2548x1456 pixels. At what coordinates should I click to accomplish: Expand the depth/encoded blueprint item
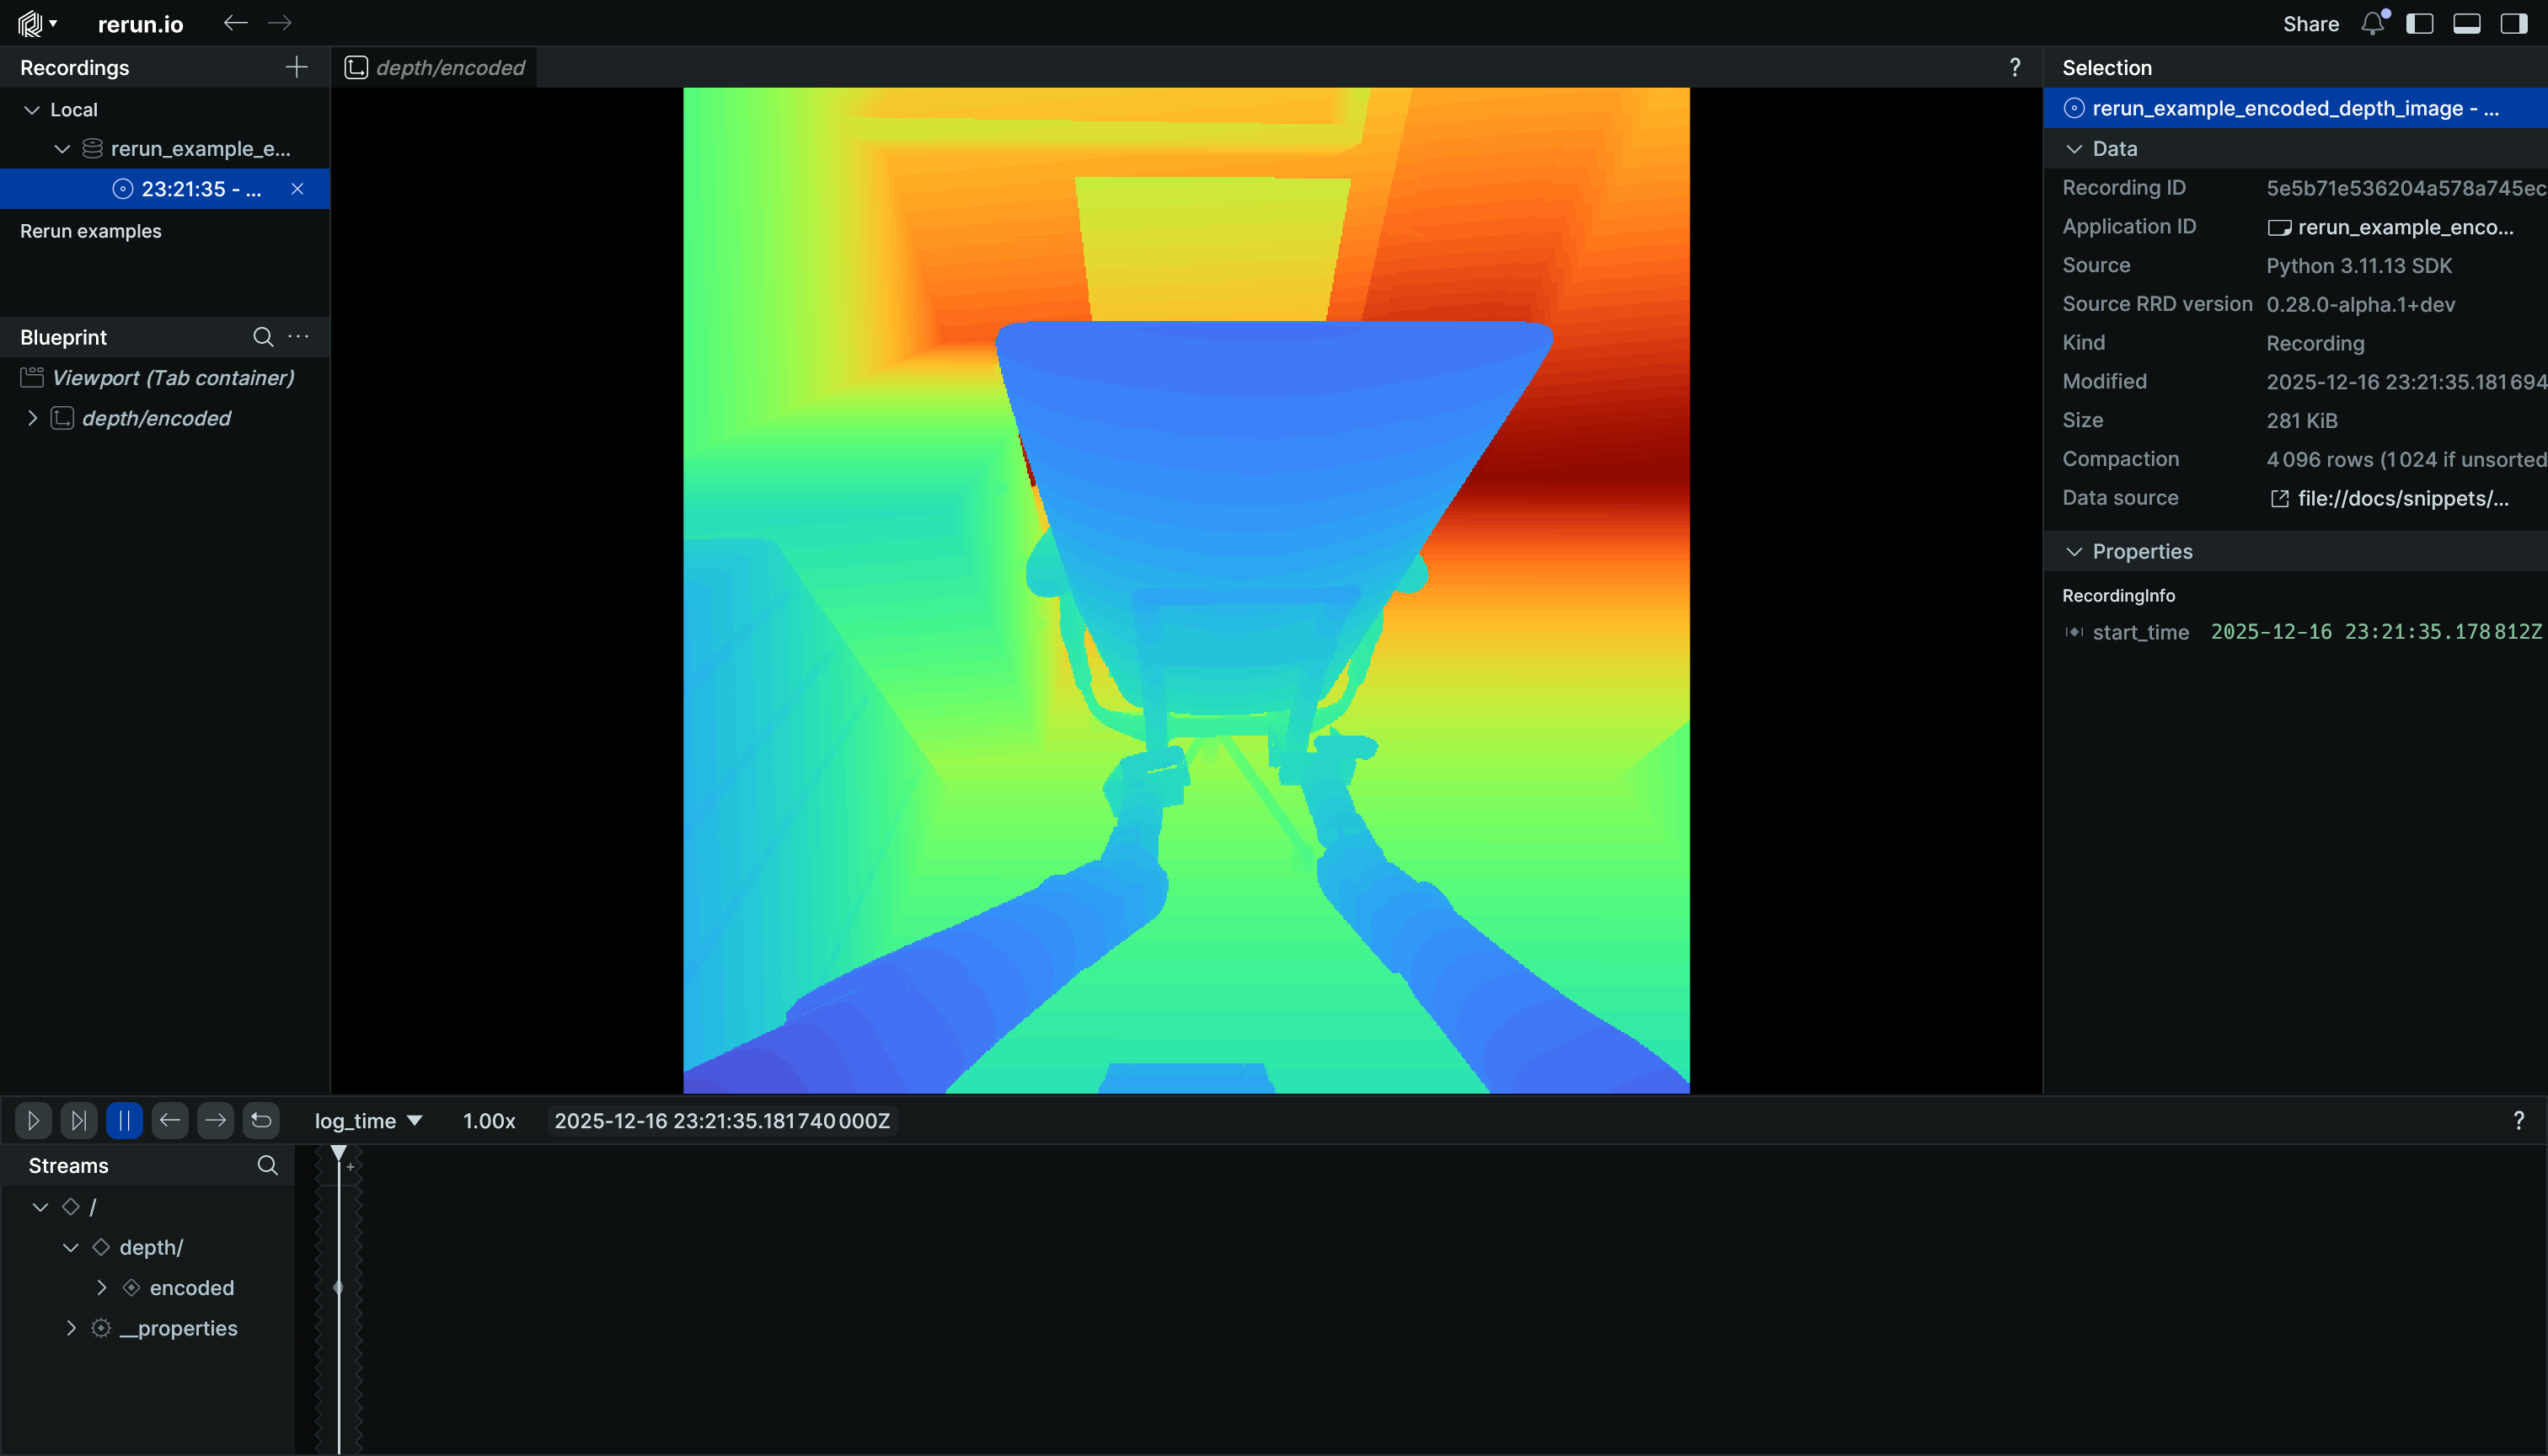[32, 418]
